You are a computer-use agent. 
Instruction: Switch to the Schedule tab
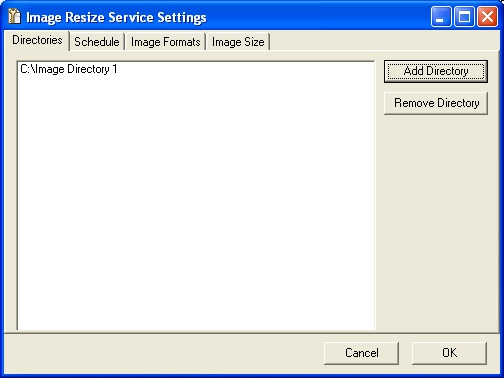click(97, 42)
